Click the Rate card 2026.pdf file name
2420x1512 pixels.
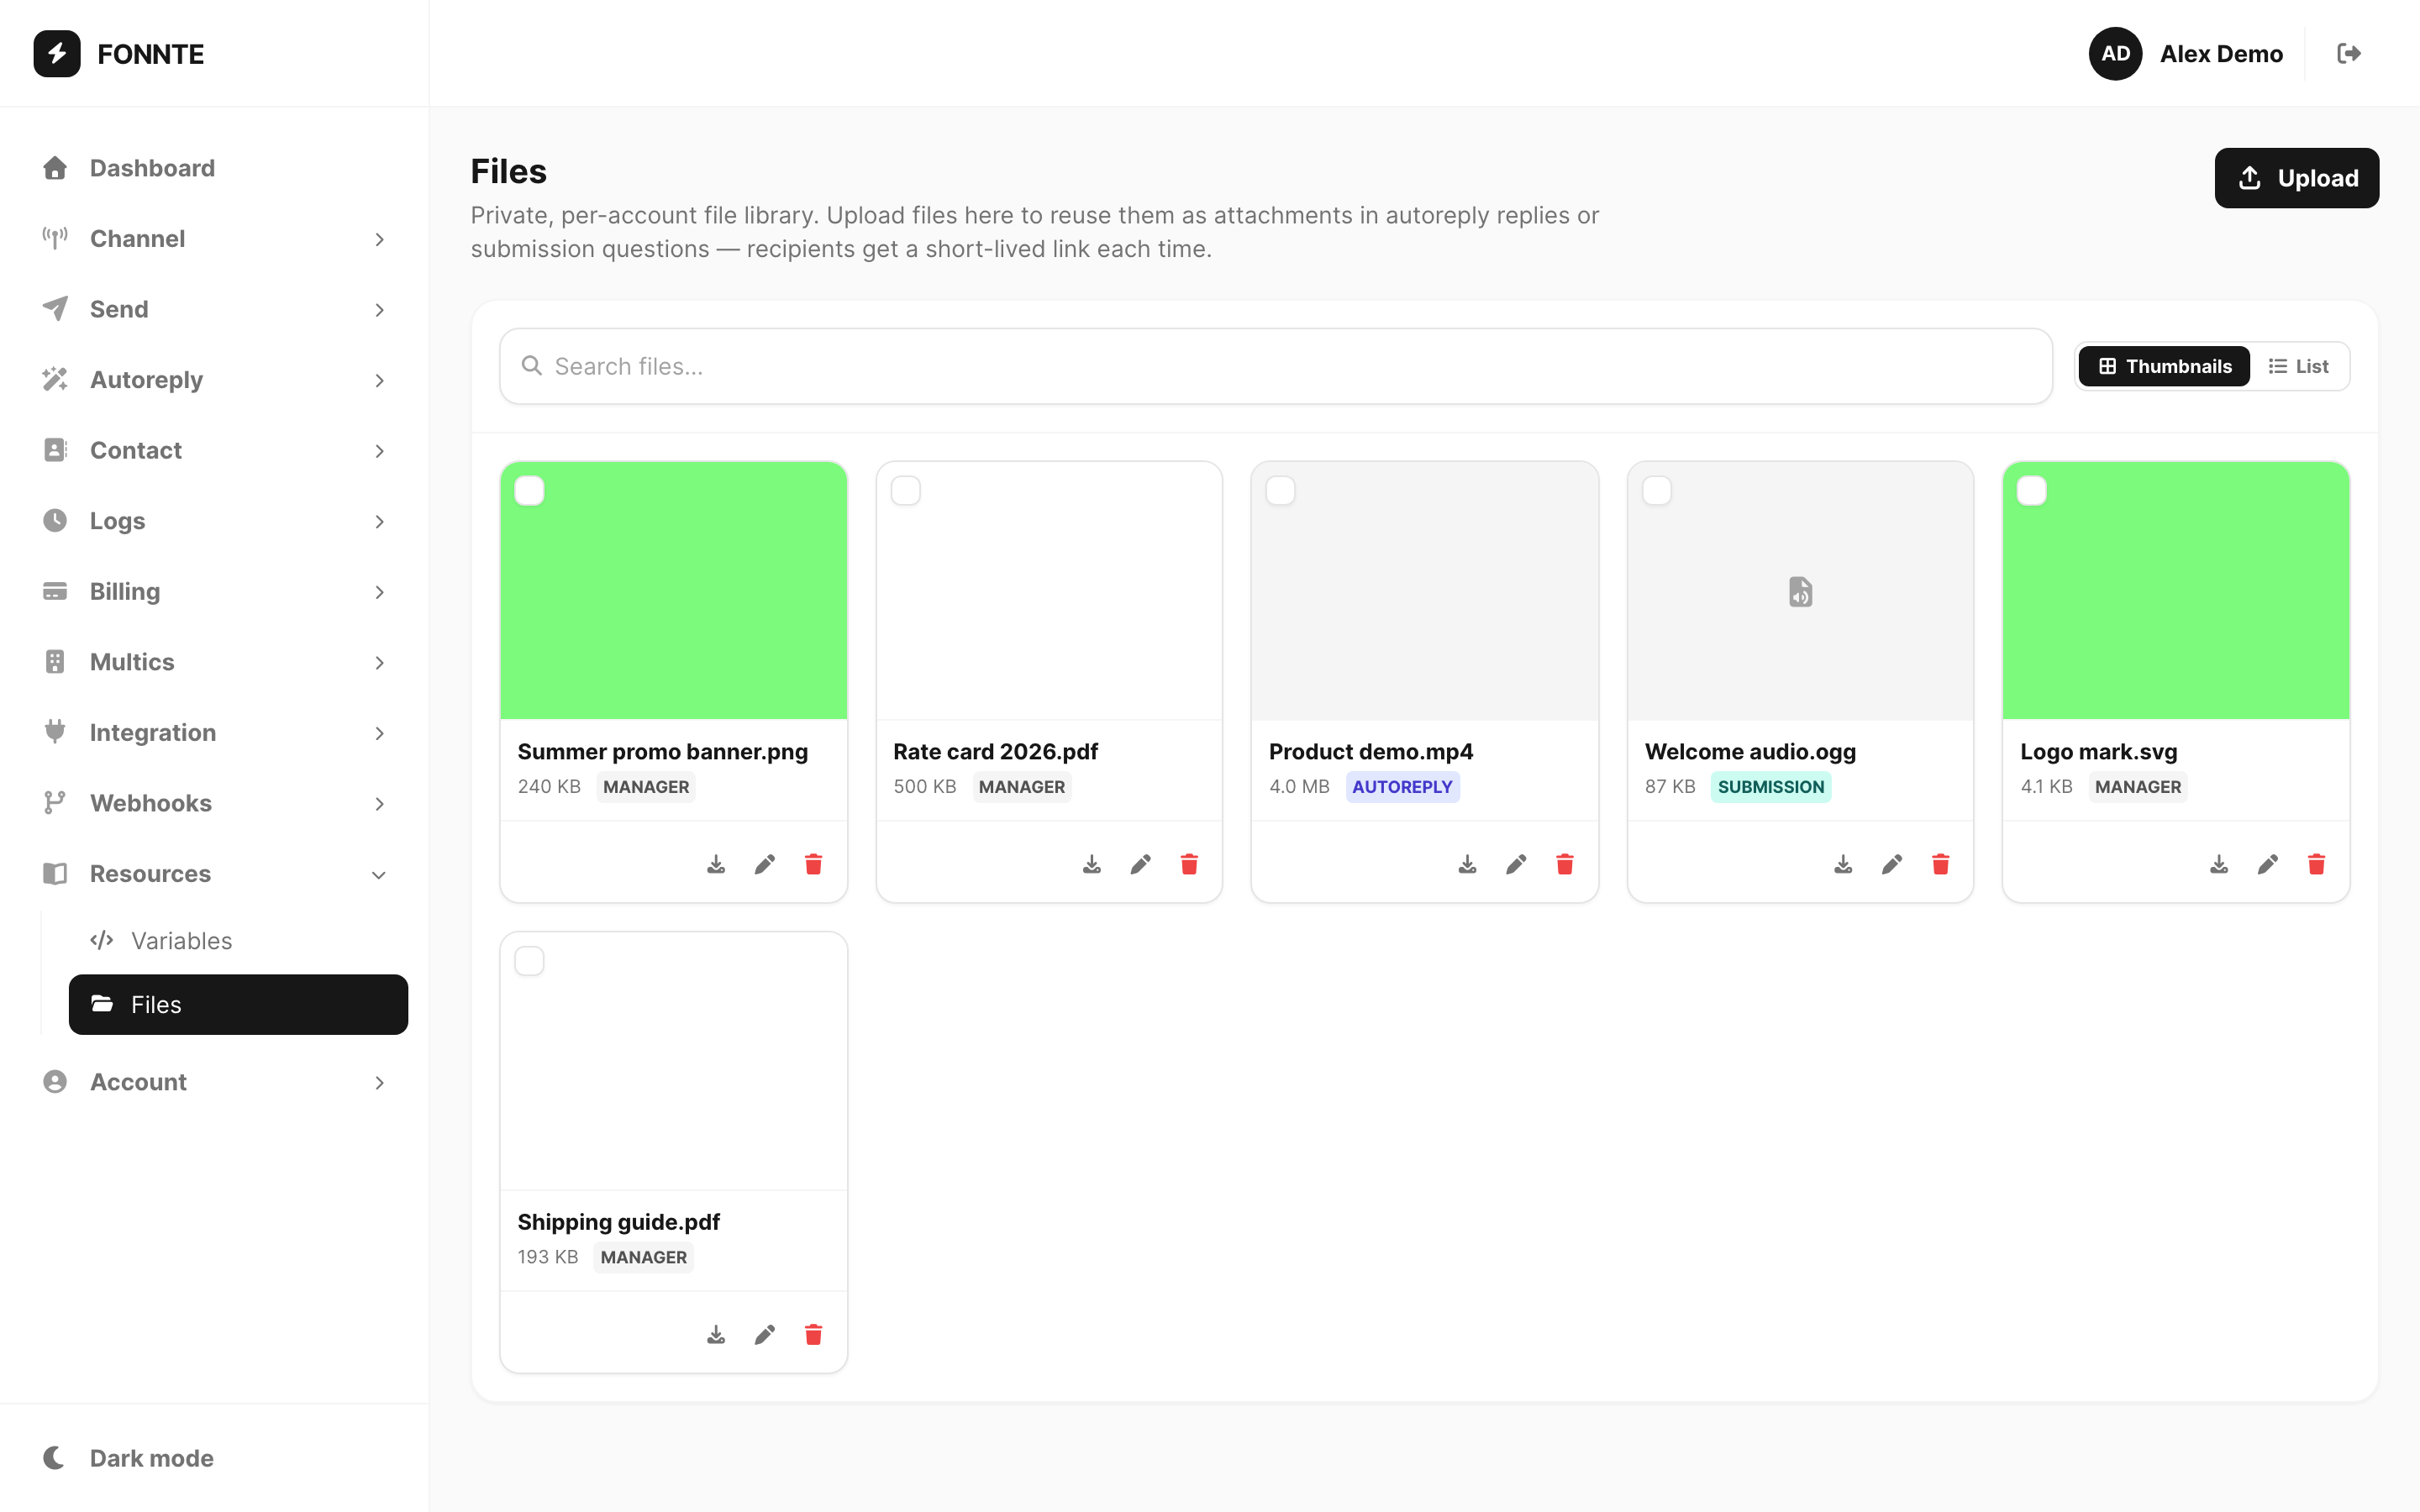[x=995, y=751]
